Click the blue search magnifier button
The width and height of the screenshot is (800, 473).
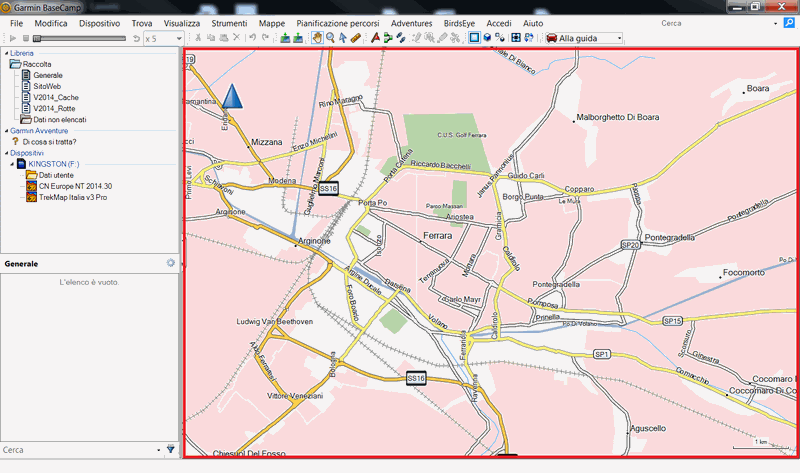(789, 22)
